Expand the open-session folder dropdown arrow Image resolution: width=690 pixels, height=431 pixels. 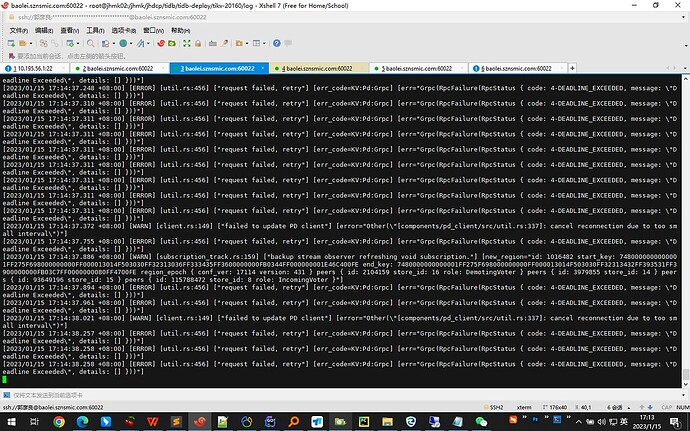click(31, 43)
